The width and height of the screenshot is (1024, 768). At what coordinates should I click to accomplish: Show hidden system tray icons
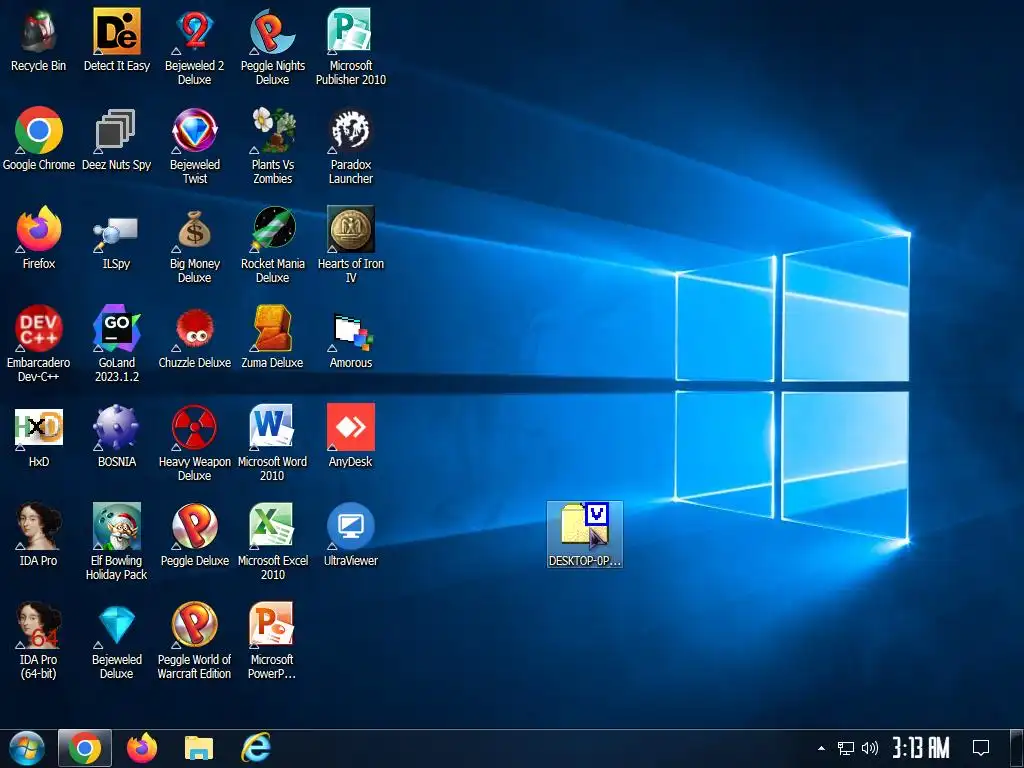(x=821, y=748)
